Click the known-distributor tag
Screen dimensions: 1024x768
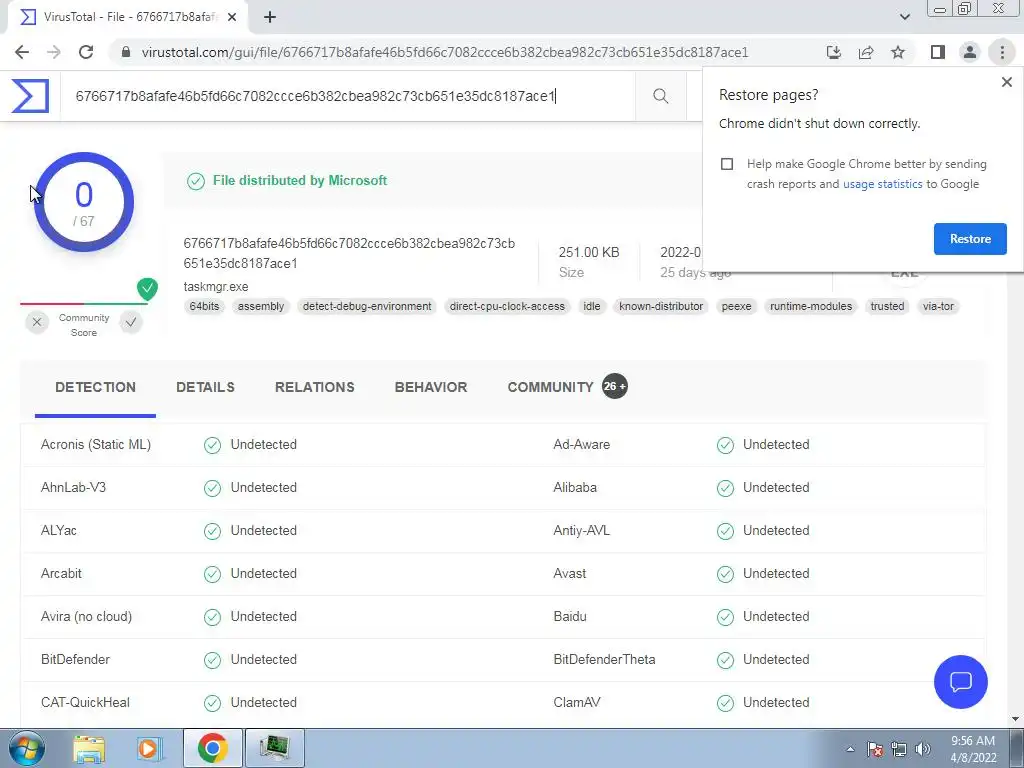tap(661, 306)
